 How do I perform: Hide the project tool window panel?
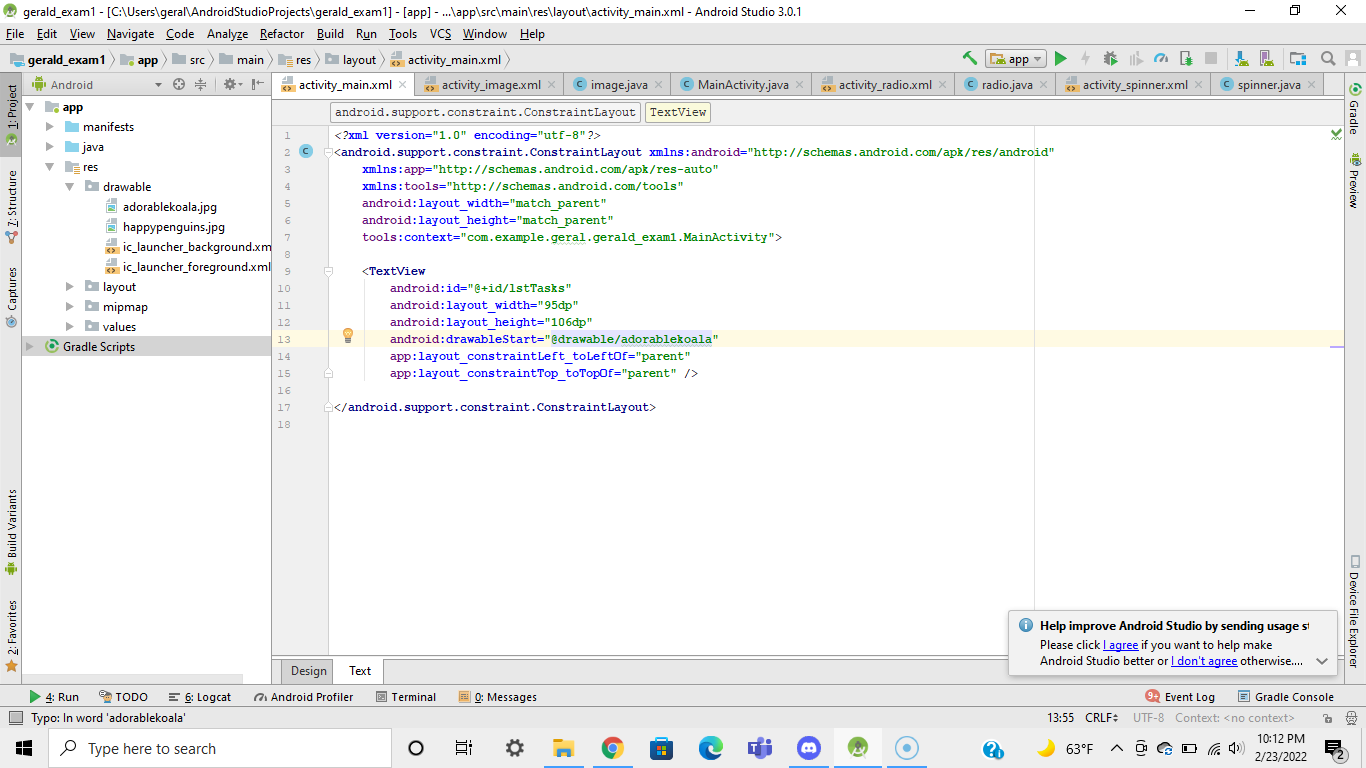click(257, 85)
